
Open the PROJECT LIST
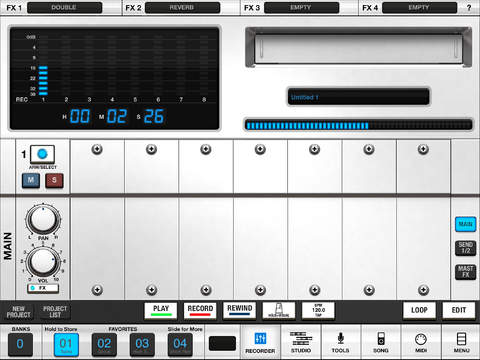pyautogui.click(x=55, y=312)
